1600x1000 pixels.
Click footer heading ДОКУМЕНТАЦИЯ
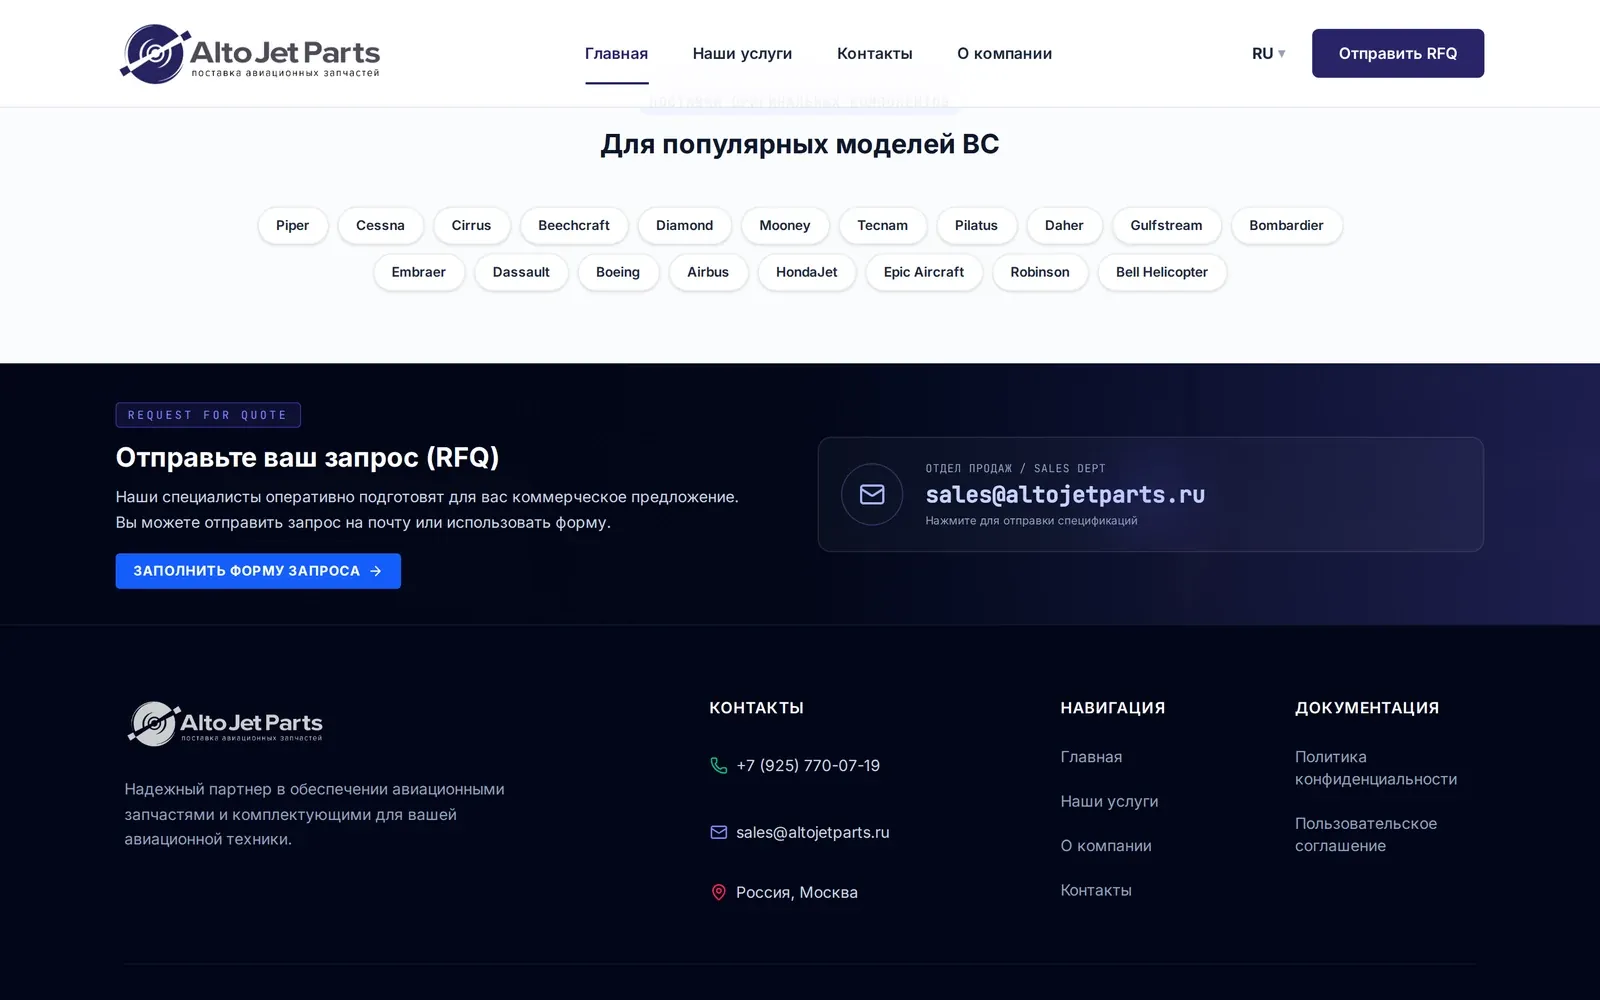(x=1367, y=708)
